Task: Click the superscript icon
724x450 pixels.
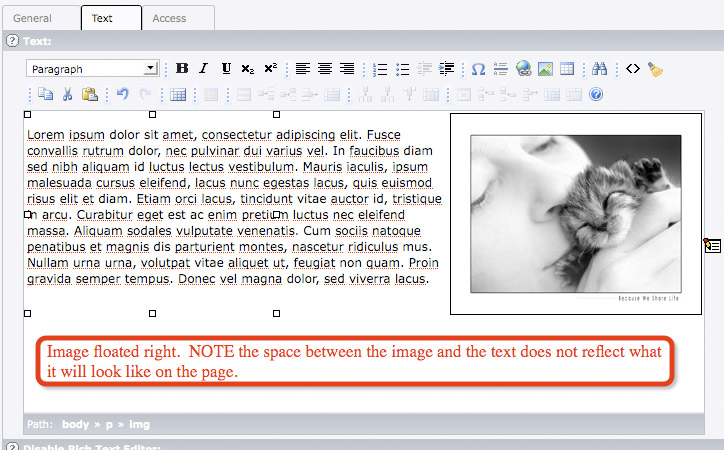Action: pyautogui.click(x=270, y=69)
